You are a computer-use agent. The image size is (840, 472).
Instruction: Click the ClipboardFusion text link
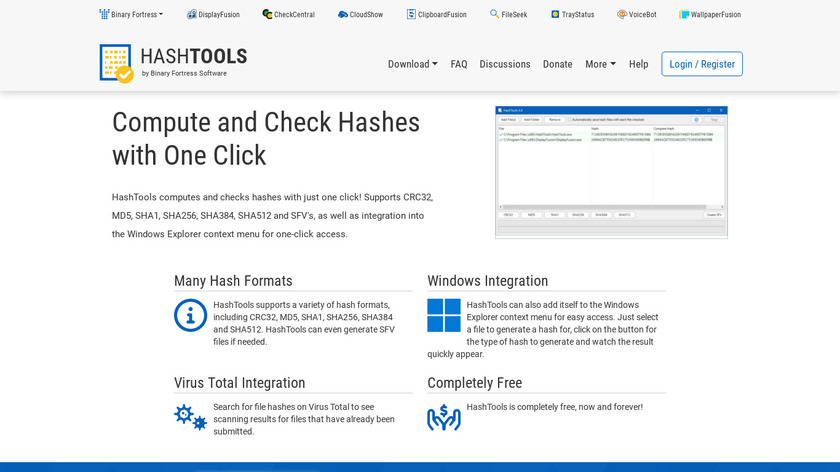click(x=442, y=14)
